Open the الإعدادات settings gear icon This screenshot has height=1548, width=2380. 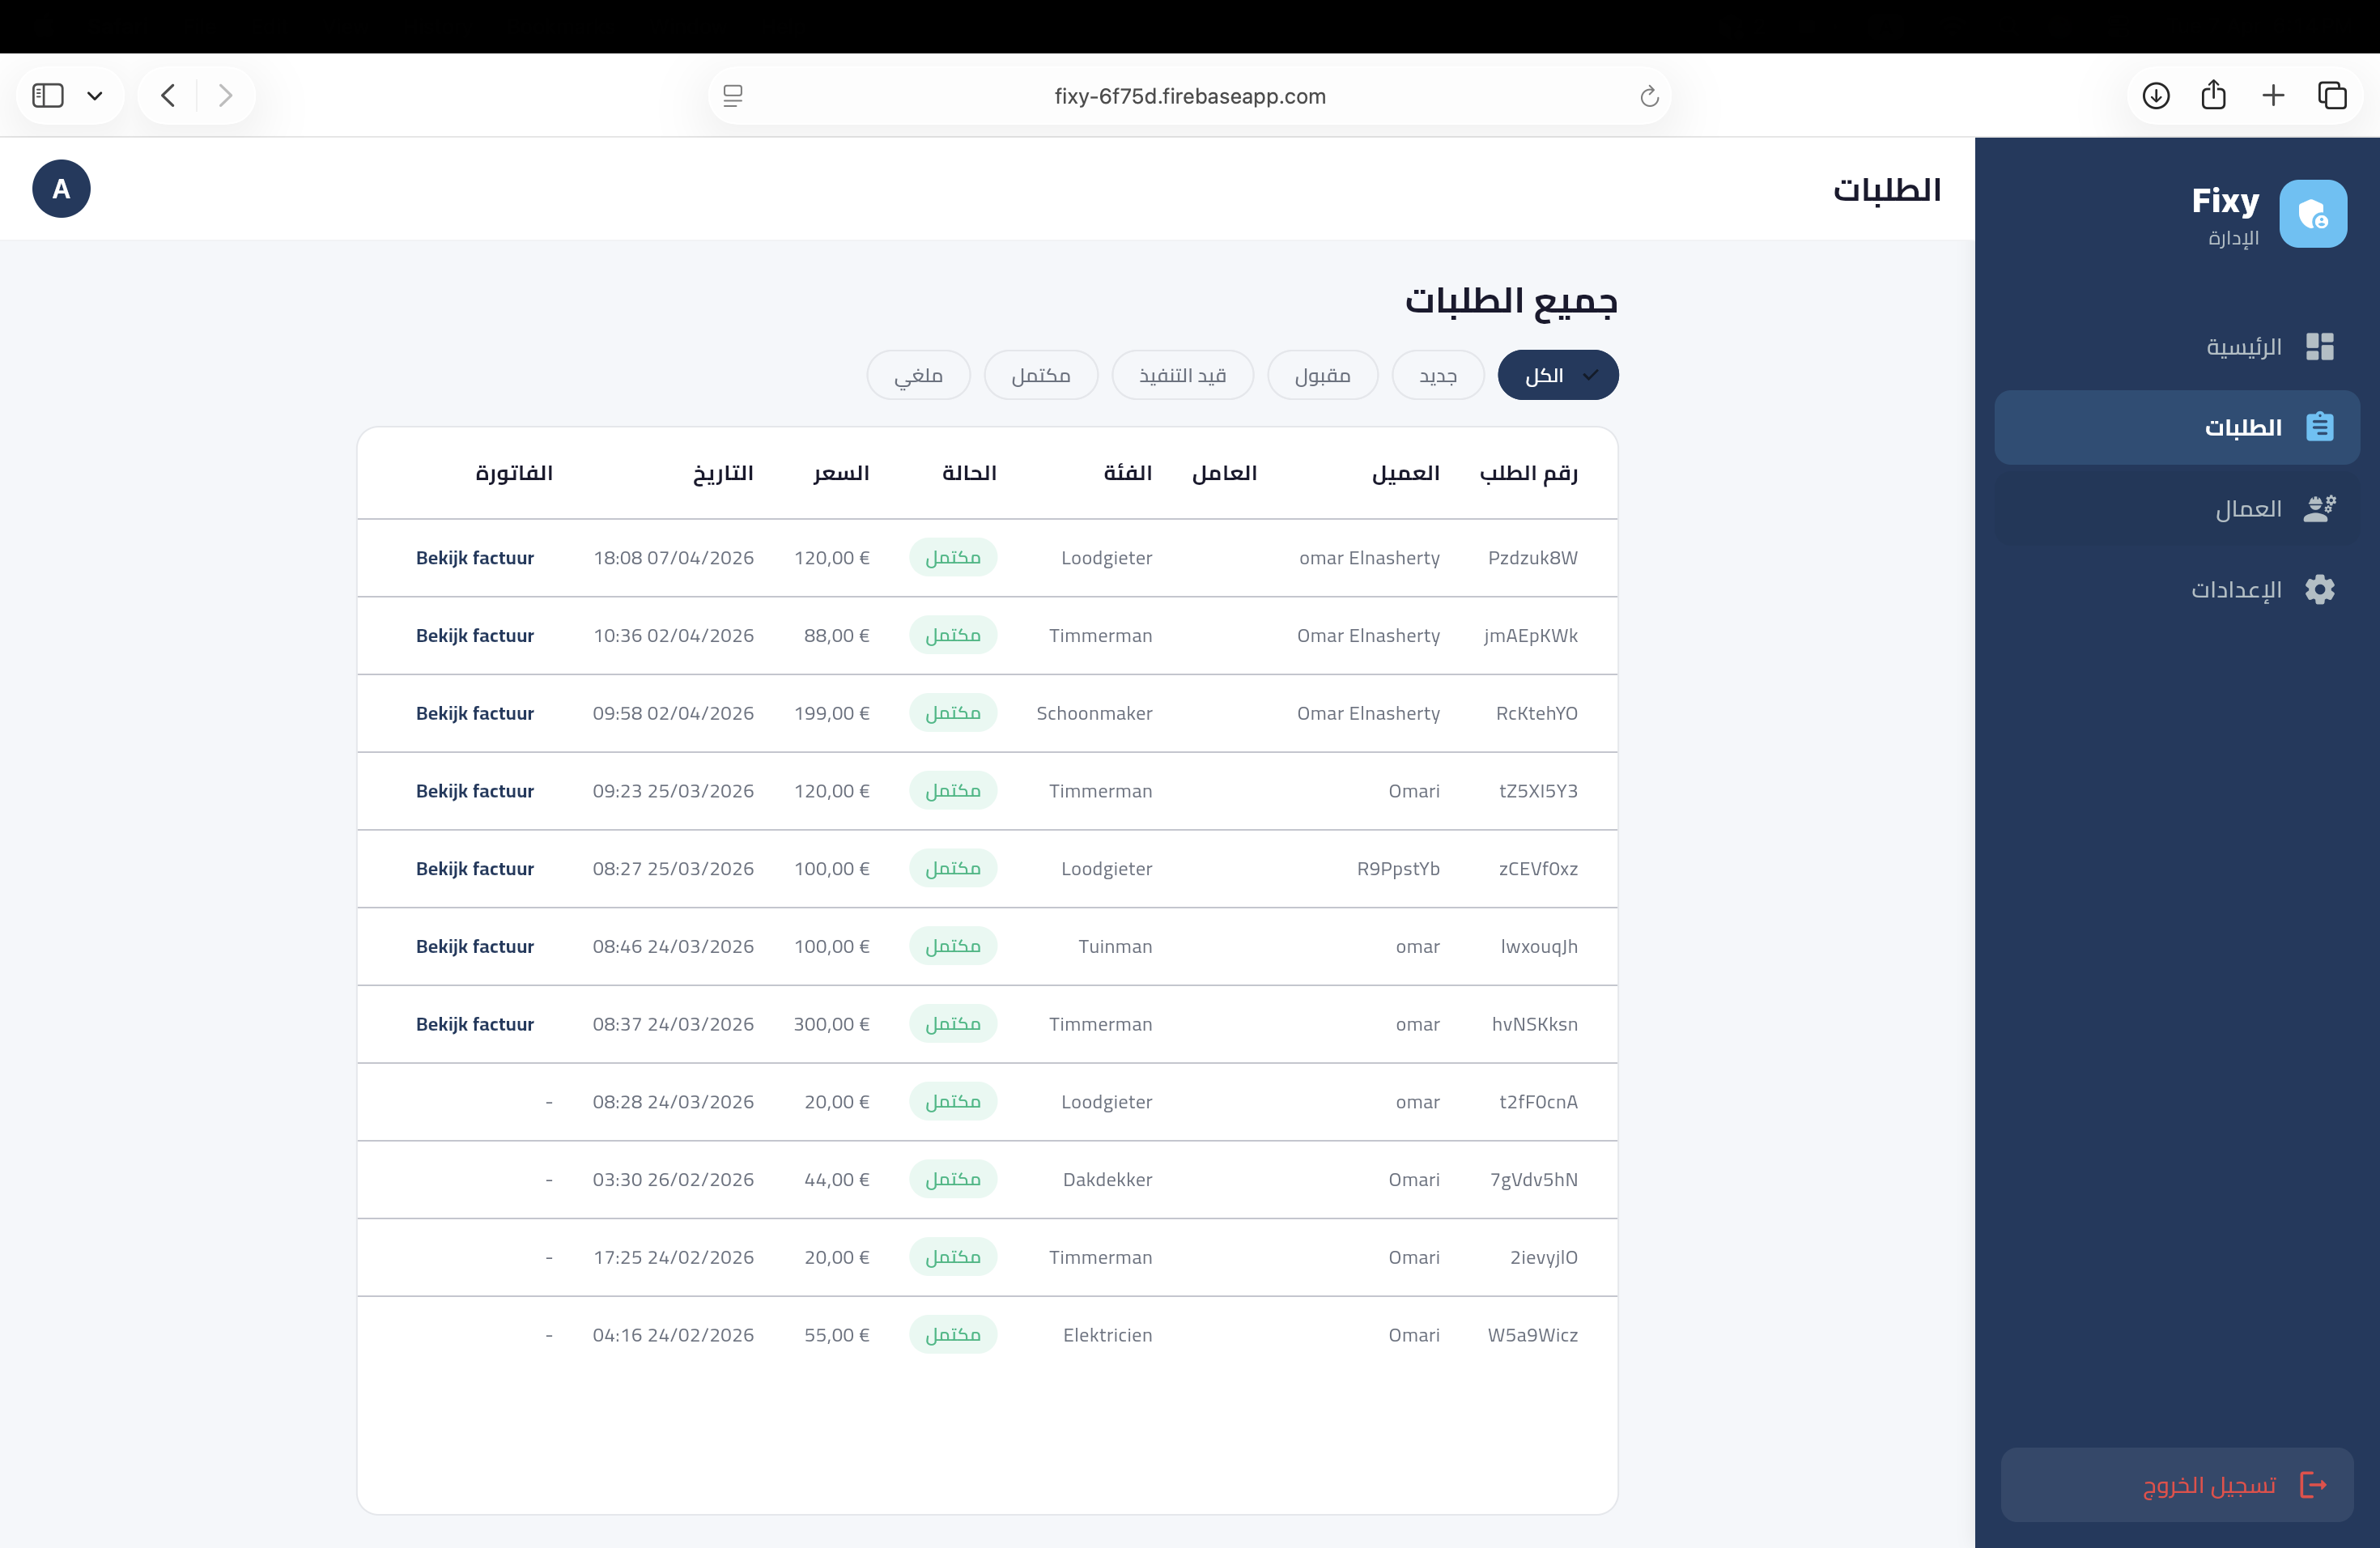pyautogui.click(x=2322, y=590)
